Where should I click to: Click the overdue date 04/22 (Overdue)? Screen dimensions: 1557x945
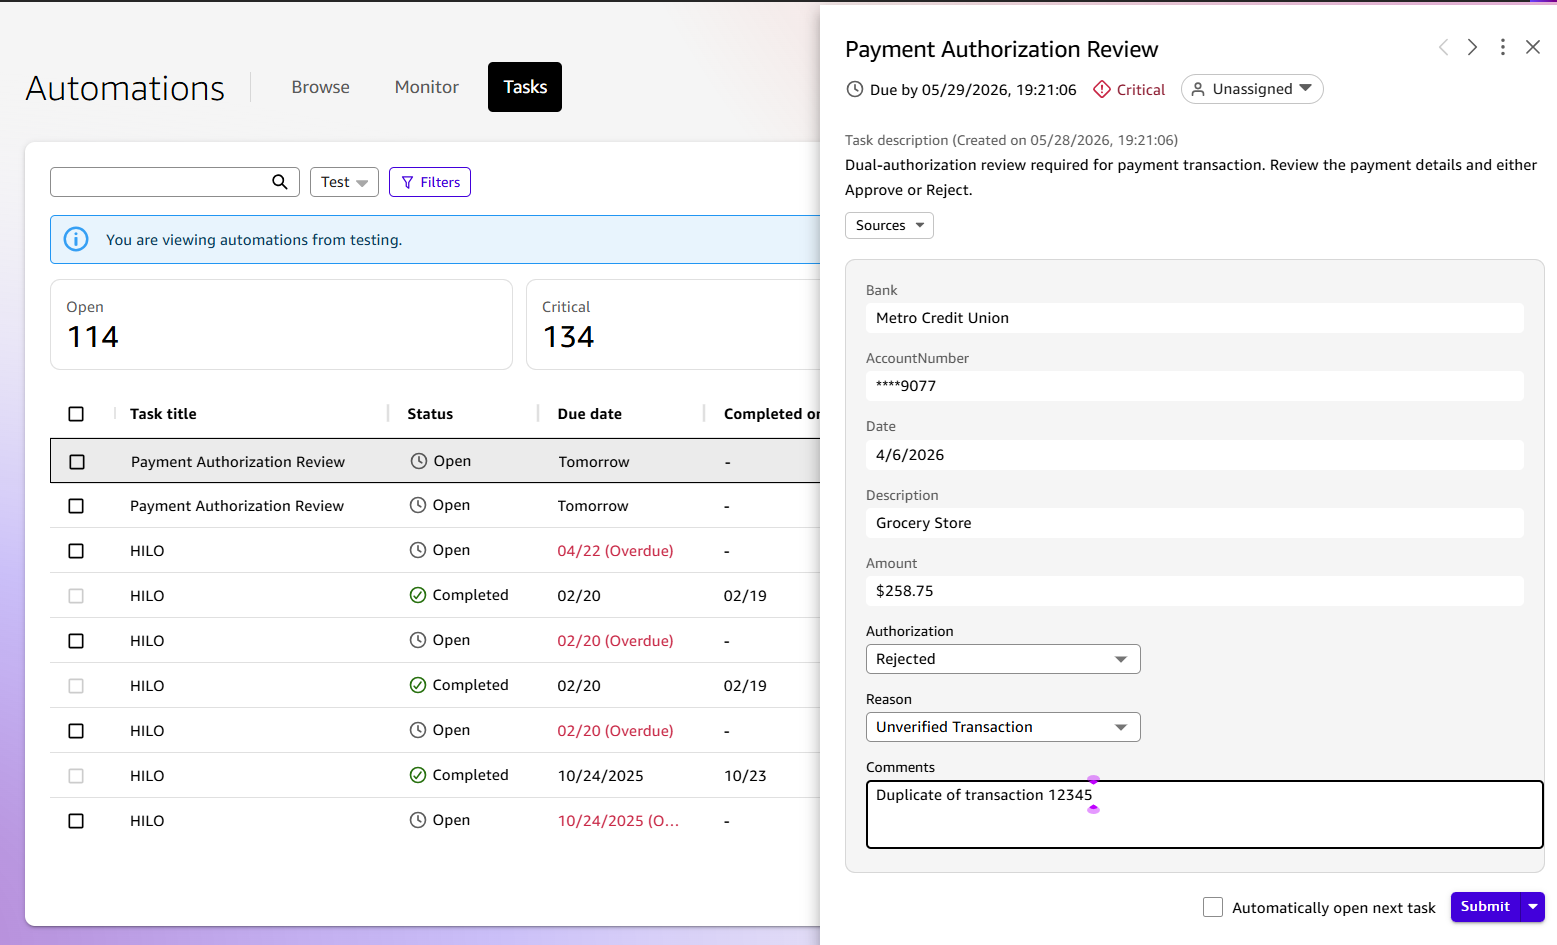point(615,551)
